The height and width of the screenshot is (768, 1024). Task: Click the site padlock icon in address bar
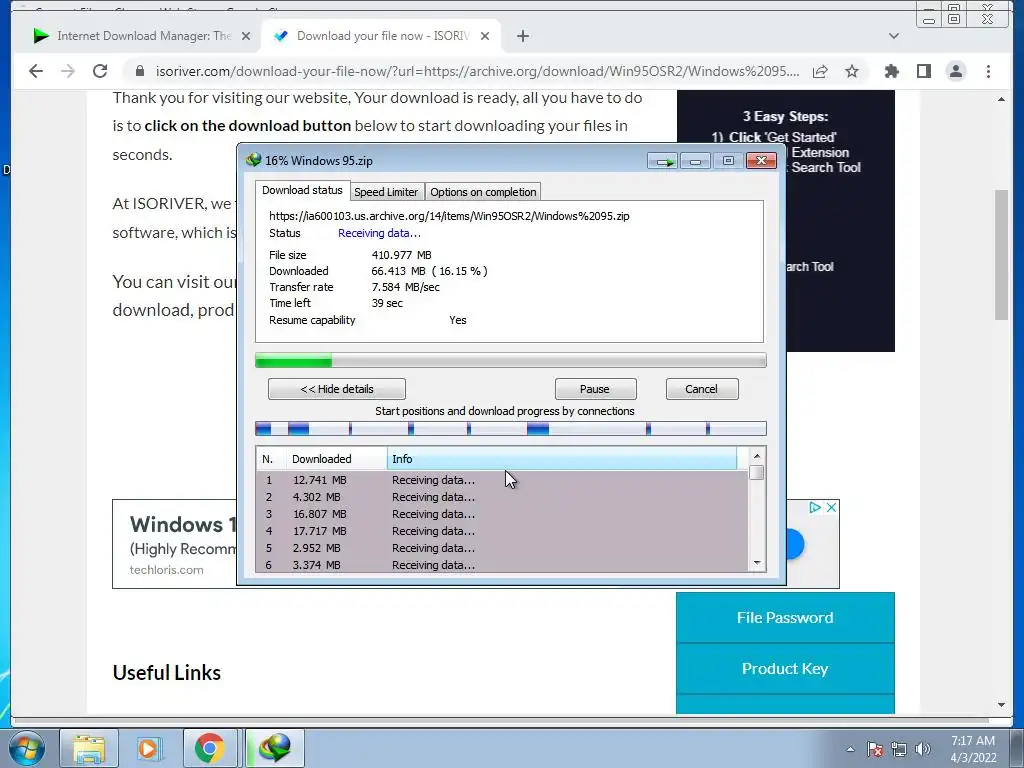[x=140, y=71]
